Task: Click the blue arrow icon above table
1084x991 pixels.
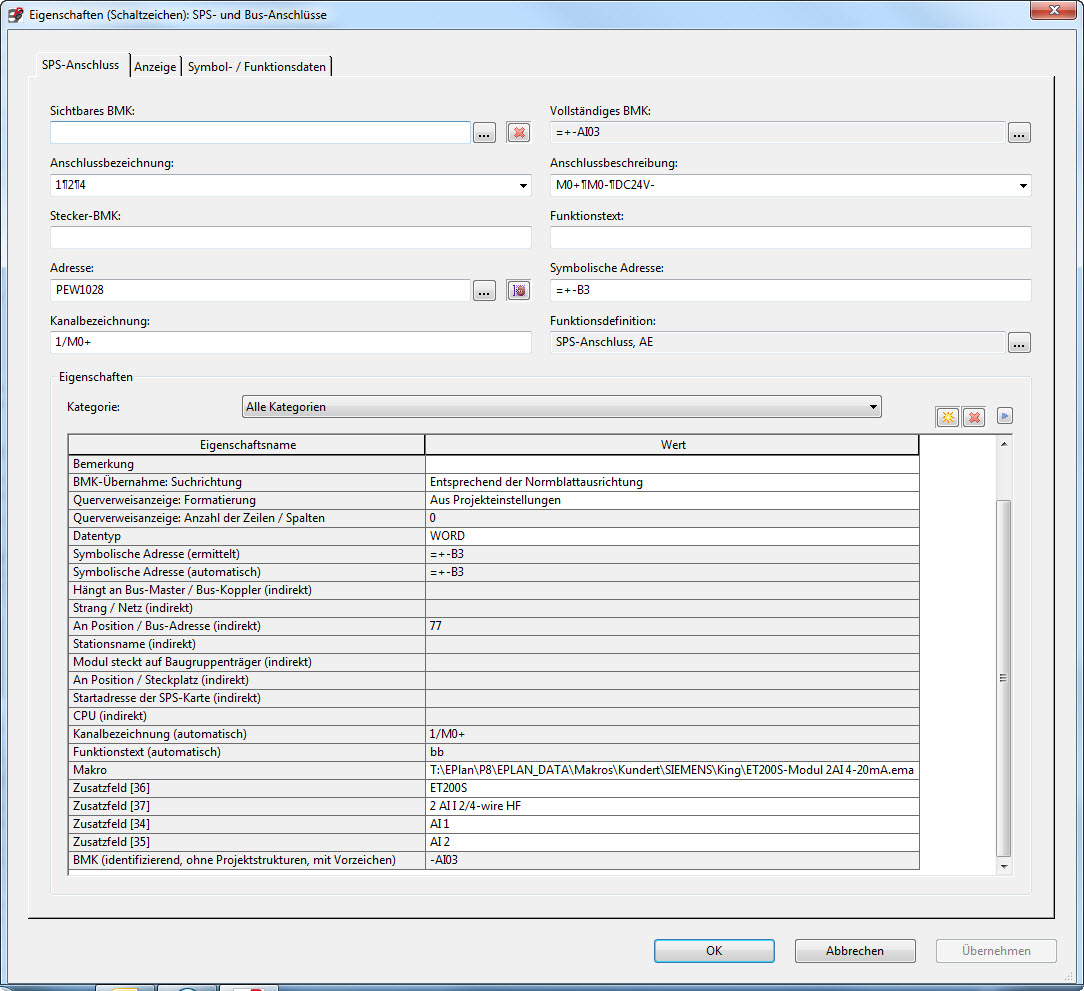Action: [x=1004, y=416]
